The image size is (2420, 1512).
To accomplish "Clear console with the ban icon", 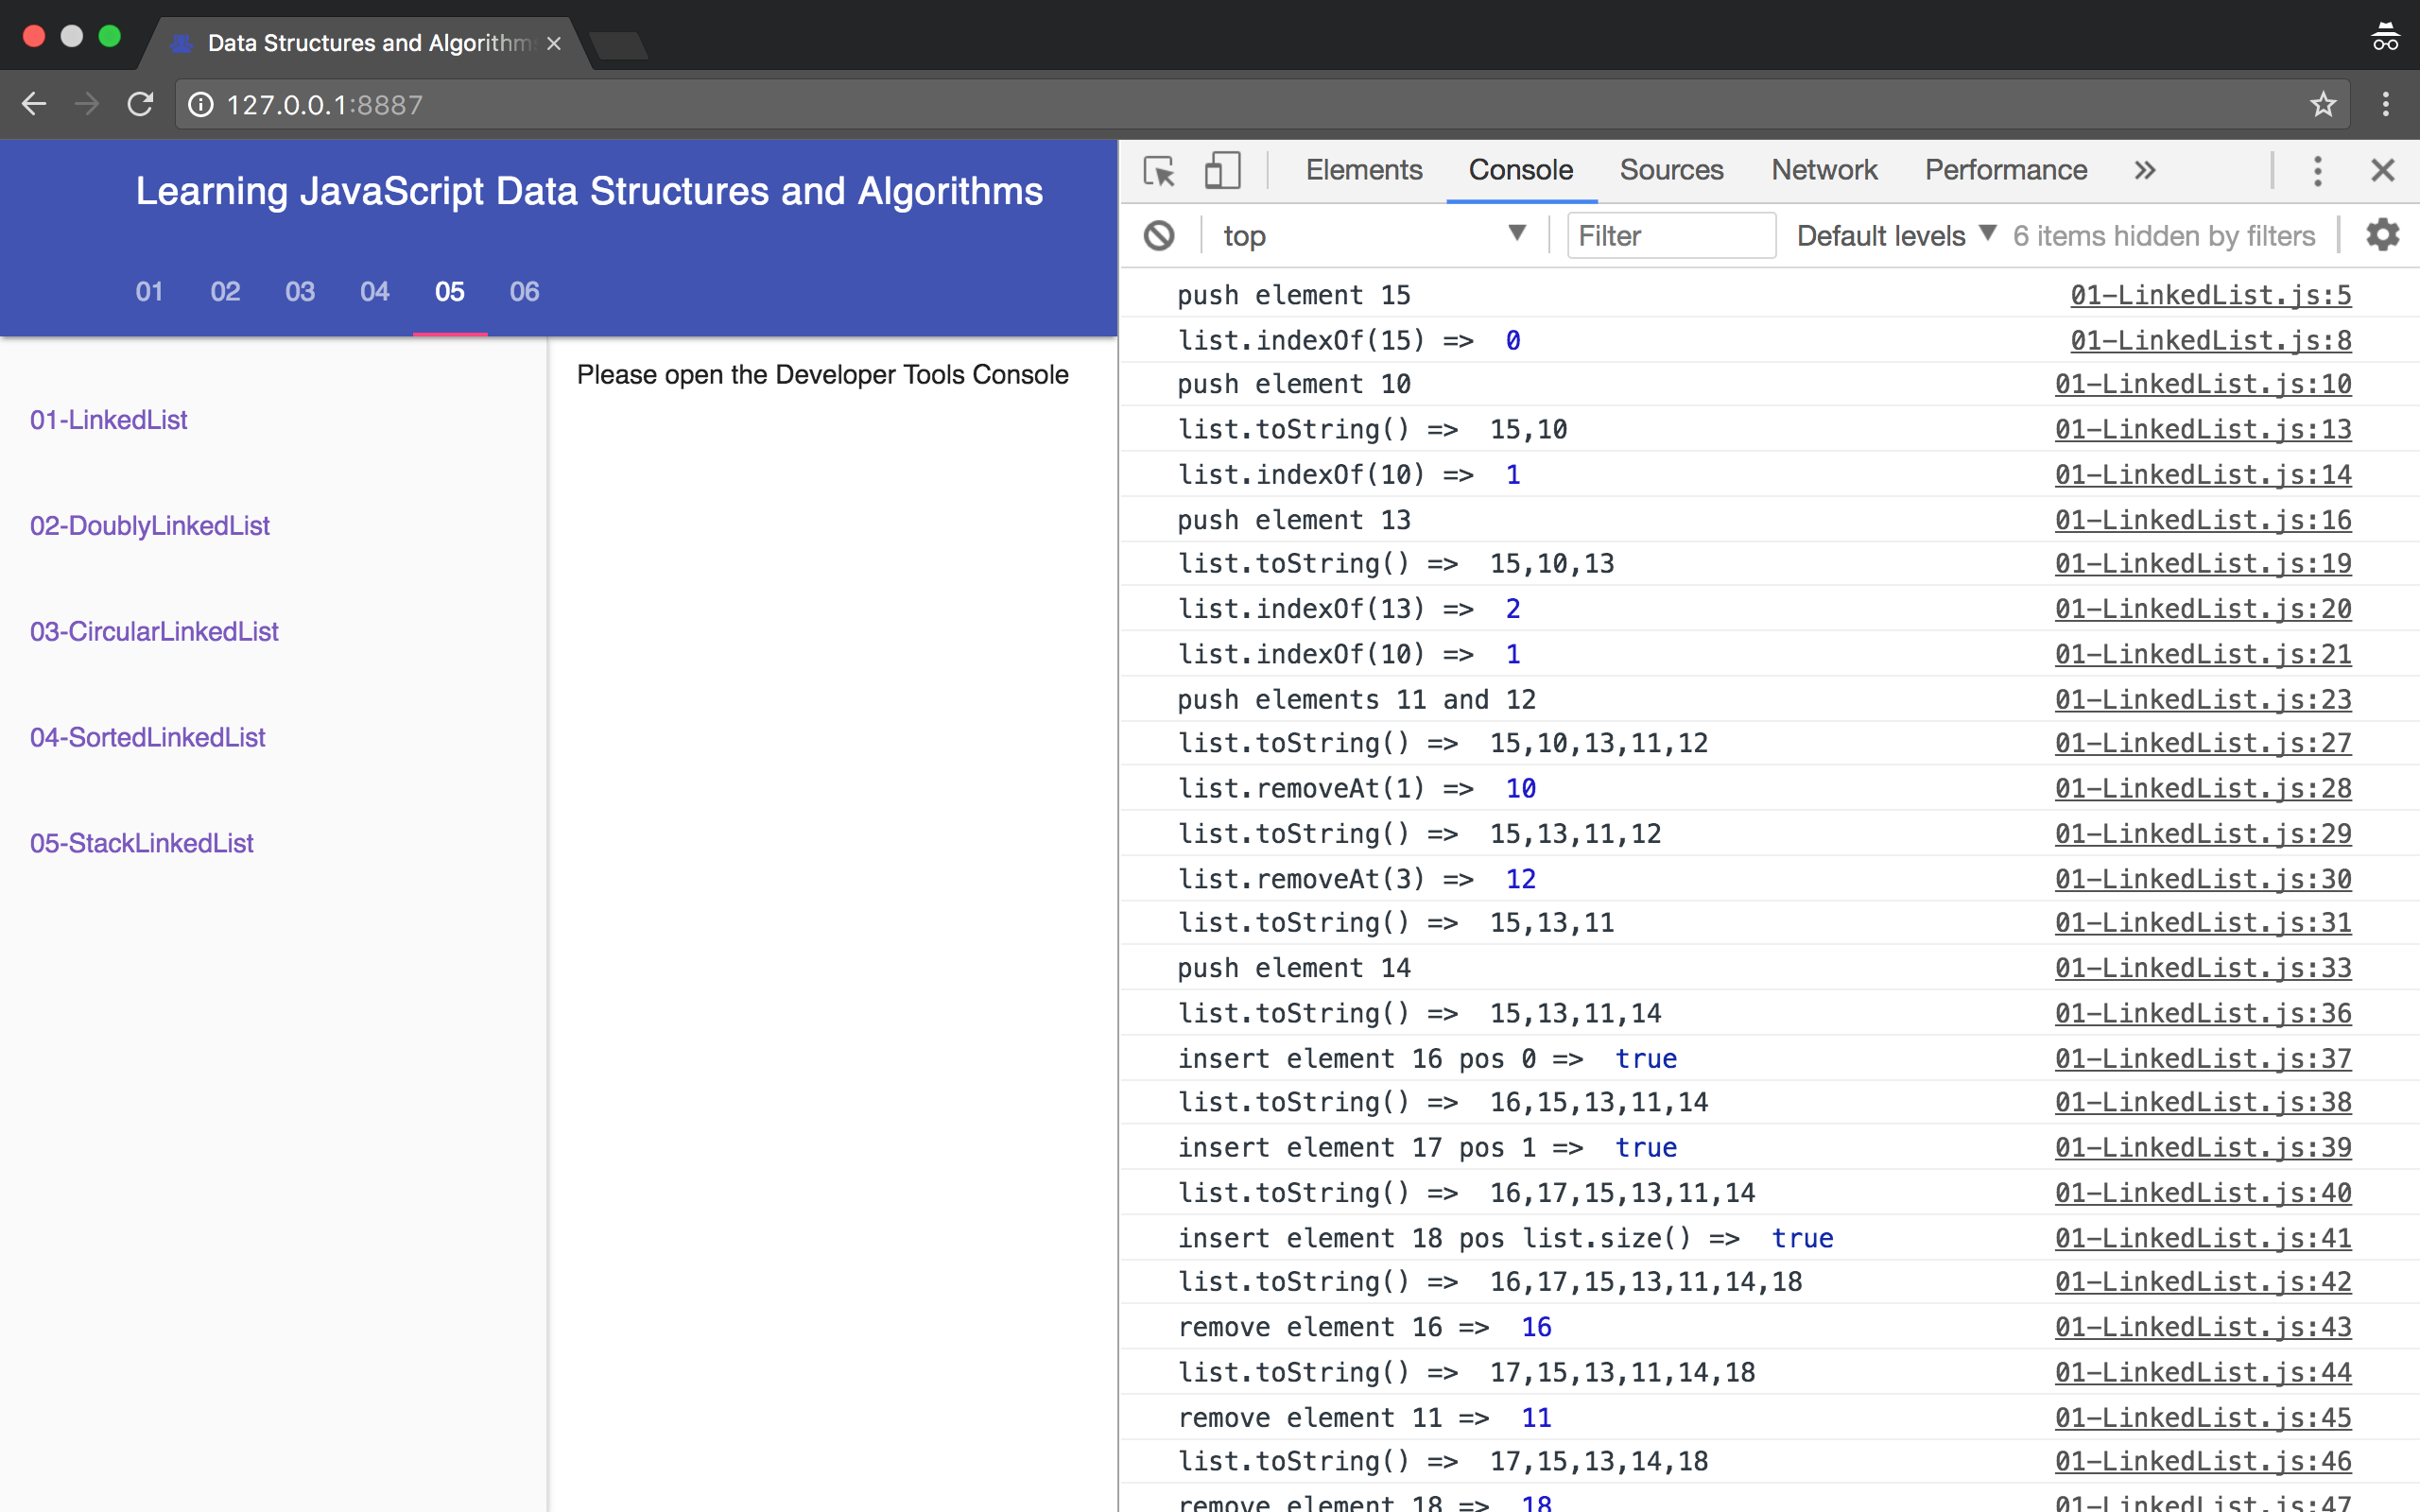I will tap(1159, 236).
